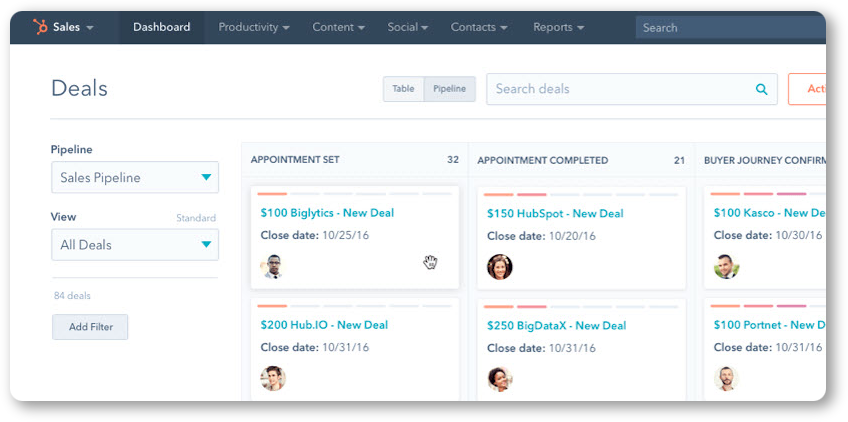Click the stage progress bar on BigDataX card

pos(581,306)
